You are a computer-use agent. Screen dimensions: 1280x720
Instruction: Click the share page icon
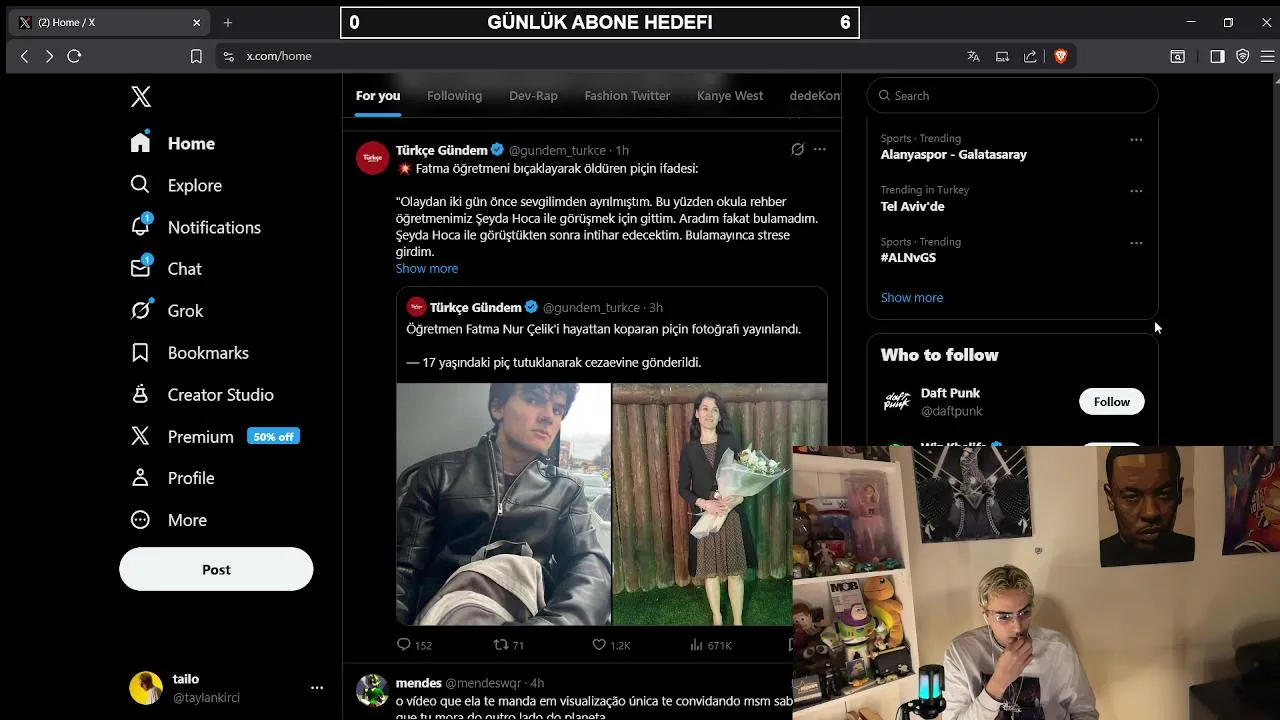(1030, 56)
